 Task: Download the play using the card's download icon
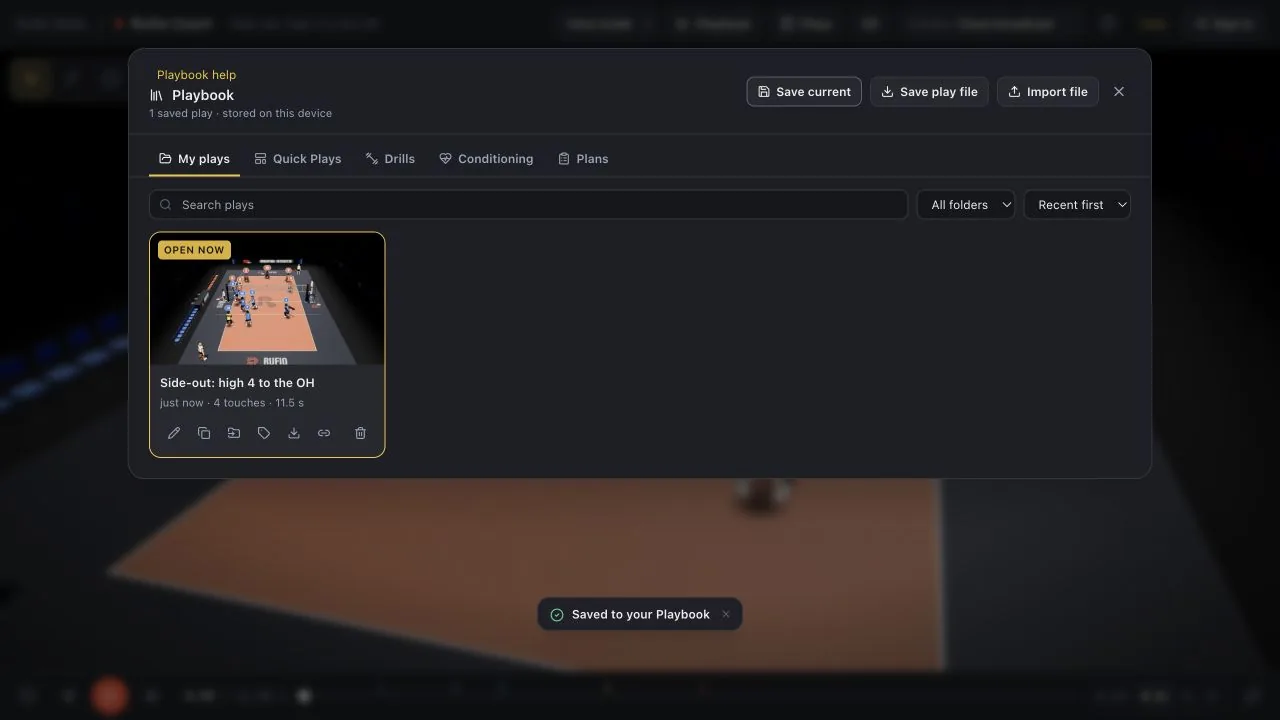tap(294, 433)
